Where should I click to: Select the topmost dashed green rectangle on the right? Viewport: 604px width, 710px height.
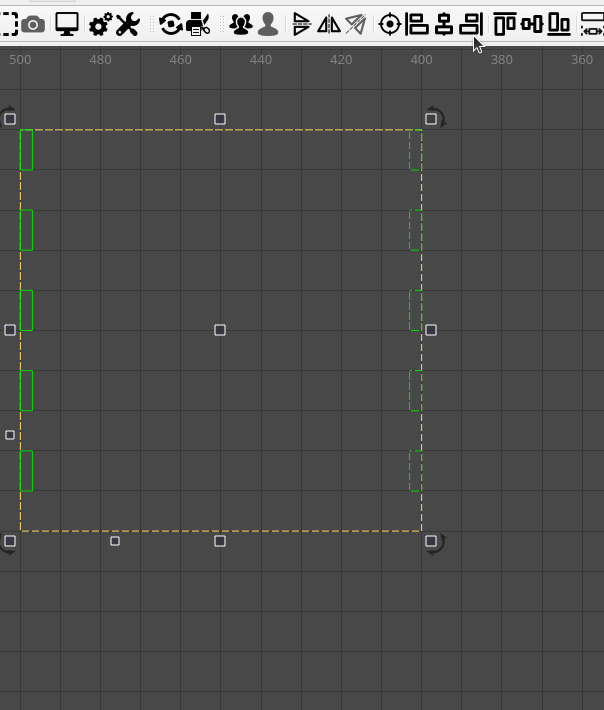[416, 150]
